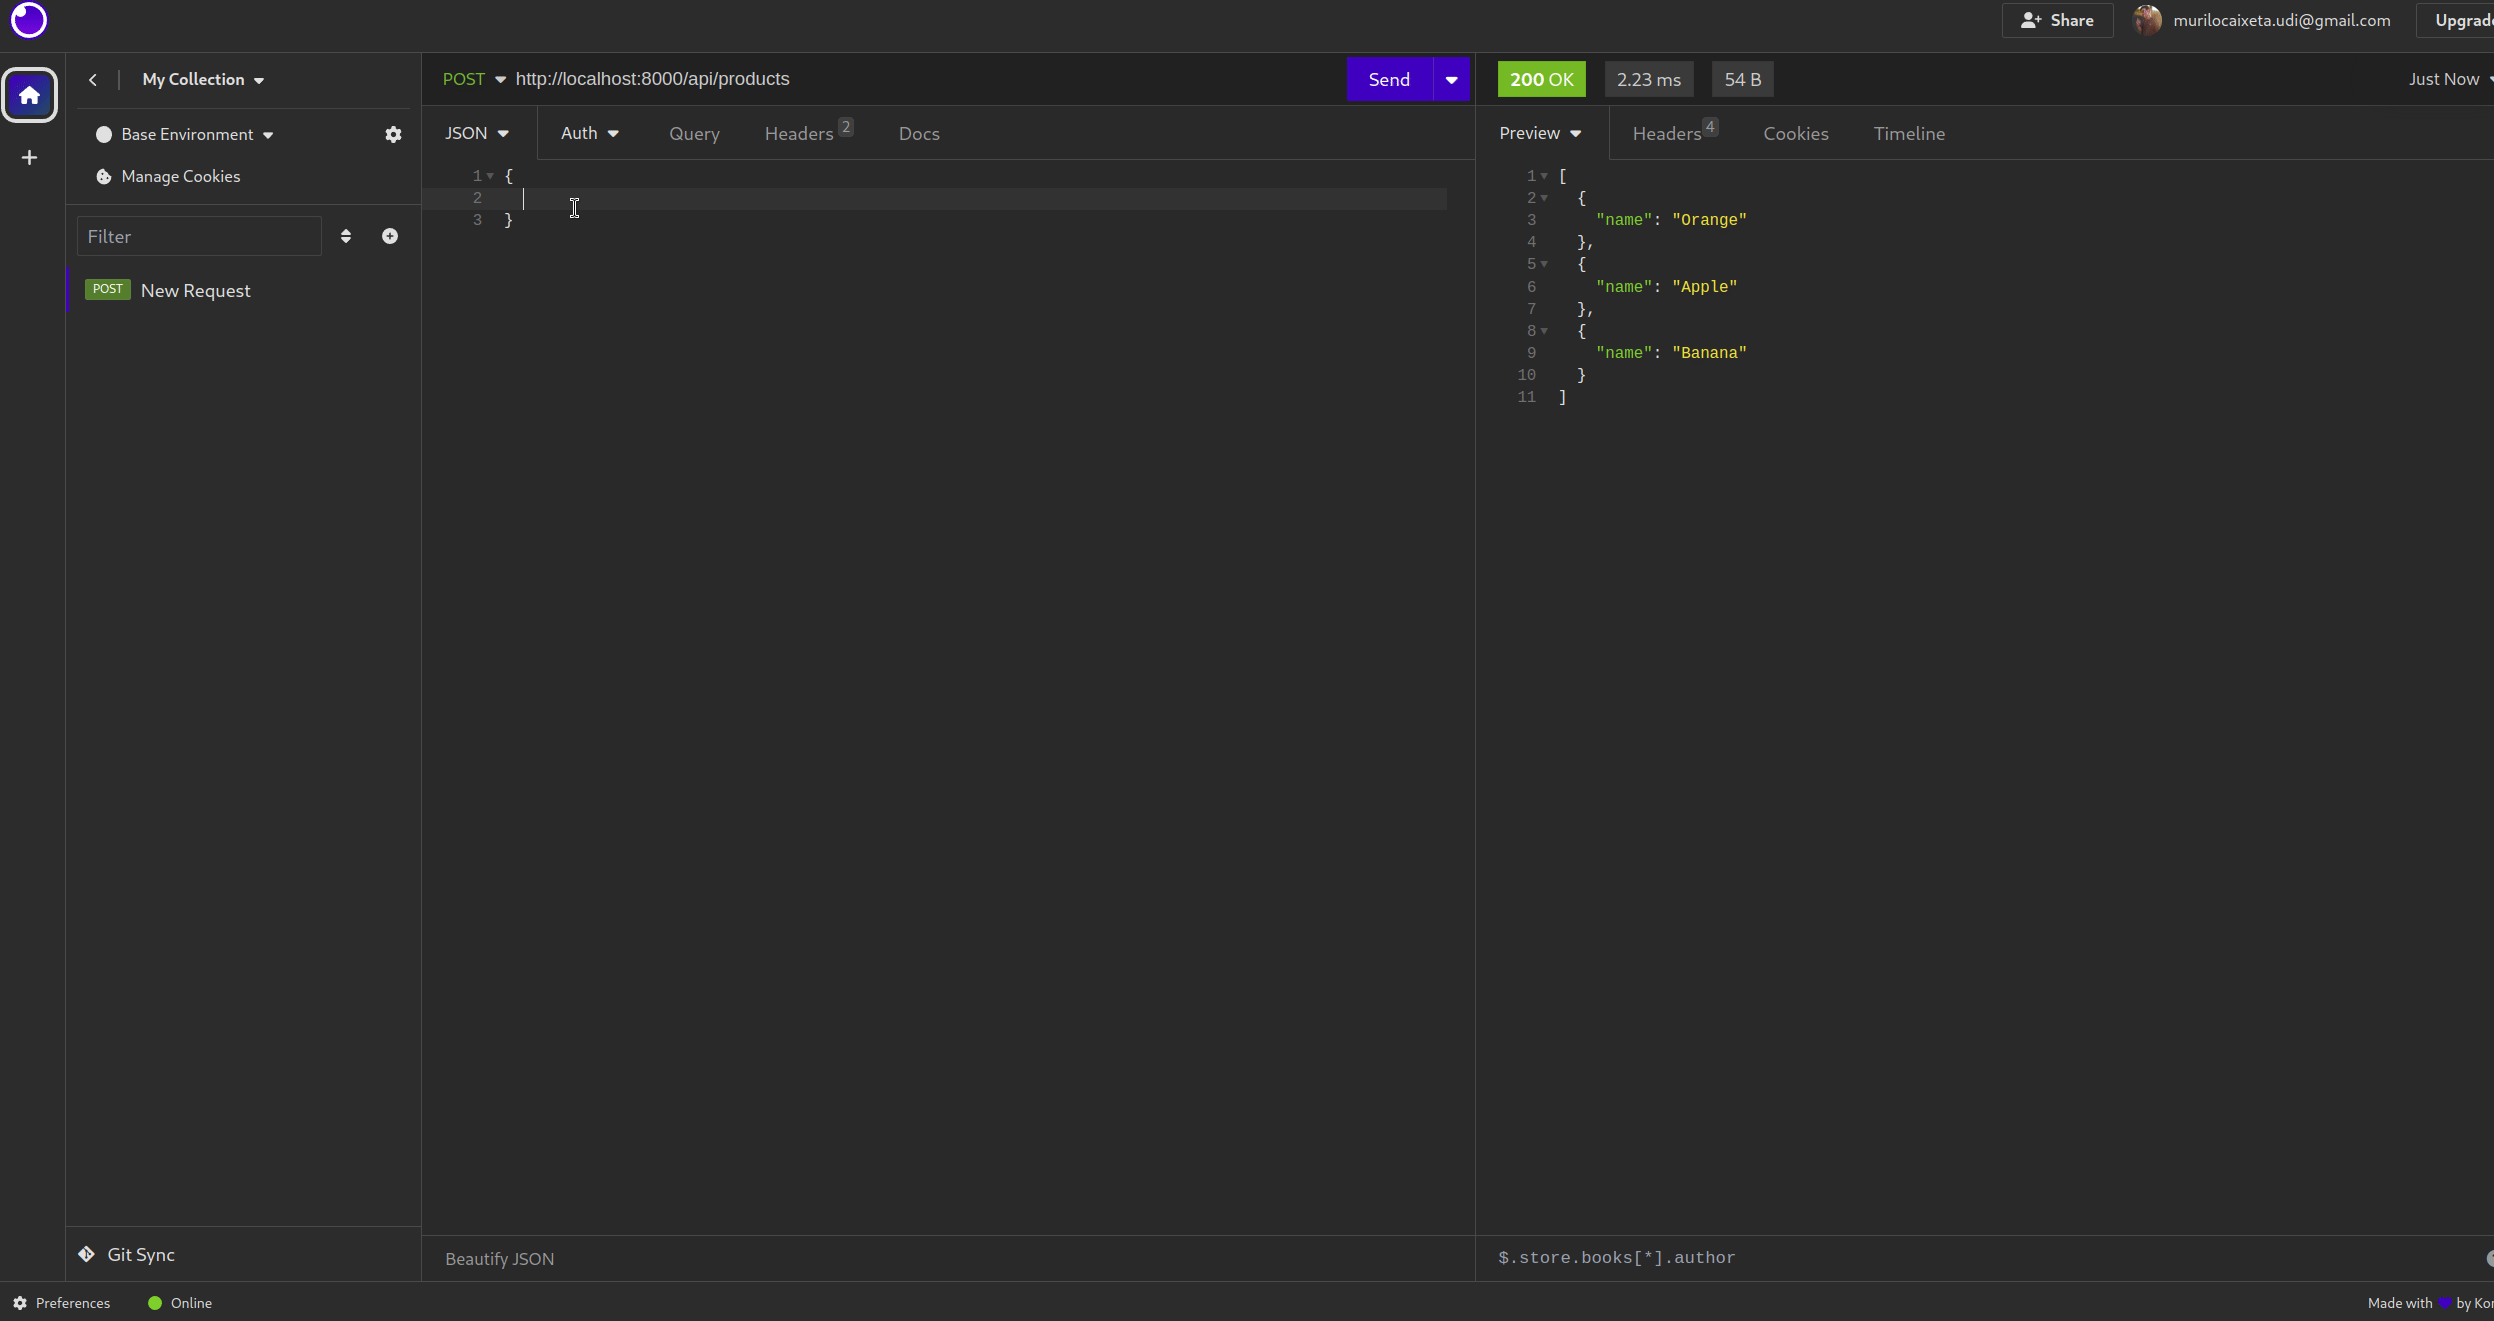Open environment settings gear icon
Image resolution: width=2494 pixels, height=1321 pixels.
point(393,134)
